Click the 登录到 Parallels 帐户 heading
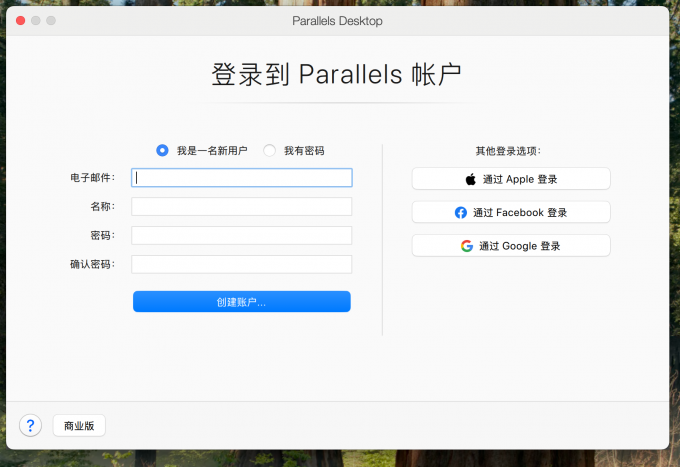The height and width of the screenshot is (467, 680). click(337, 74)
